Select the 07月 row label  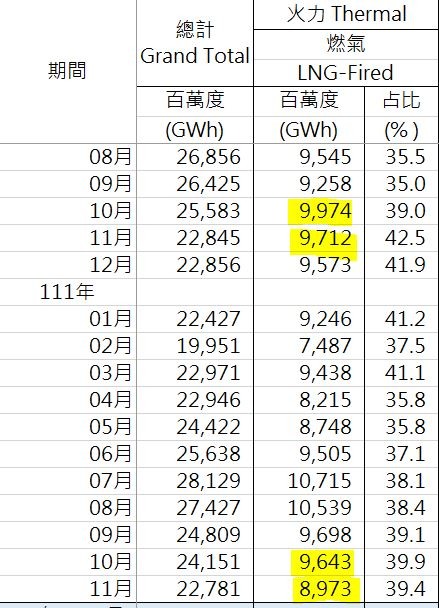111,480
